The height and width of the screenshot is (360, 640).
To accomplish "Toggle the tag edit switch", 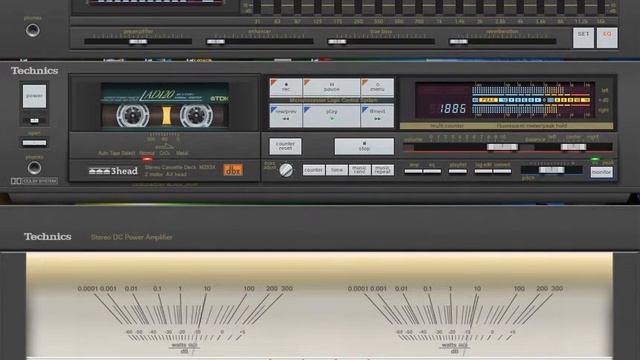I will [x=484, y=171].
